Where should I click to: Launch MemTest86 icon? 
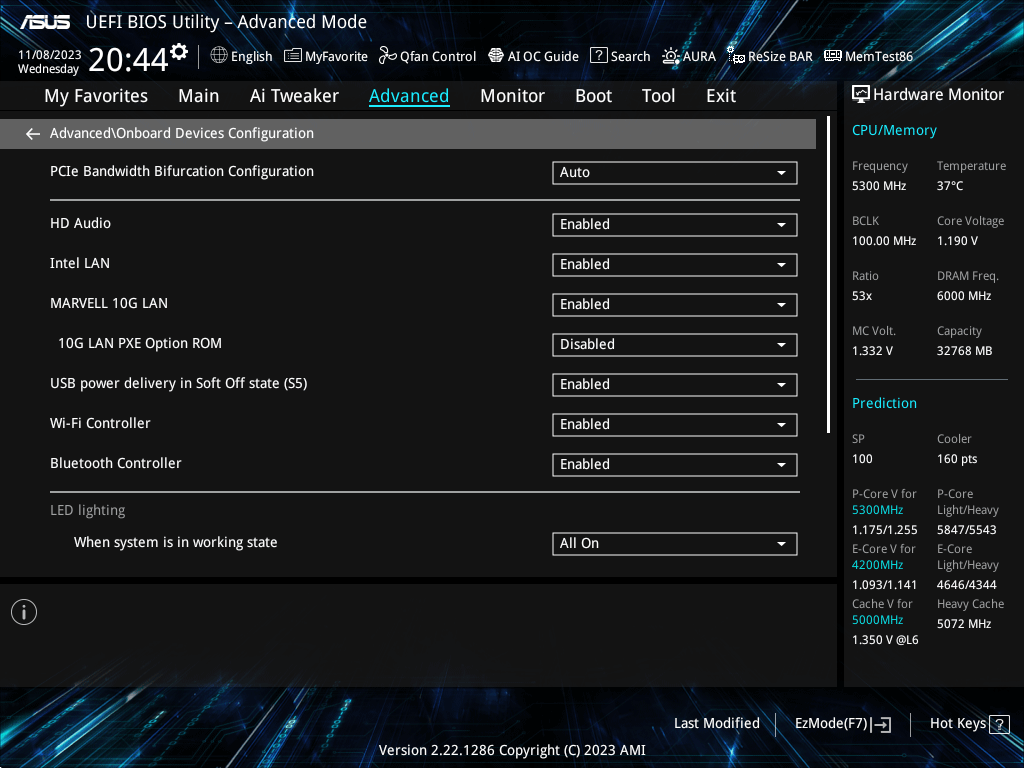click(x=833, y=56)
